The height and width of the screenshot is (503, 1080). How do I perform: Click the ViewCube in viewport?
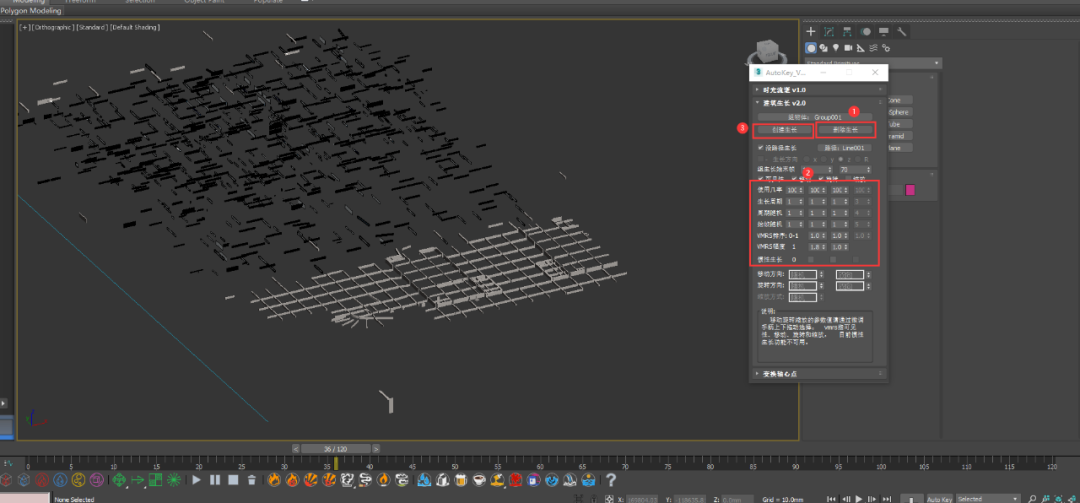pyautogui.click(x=767, y=52)
